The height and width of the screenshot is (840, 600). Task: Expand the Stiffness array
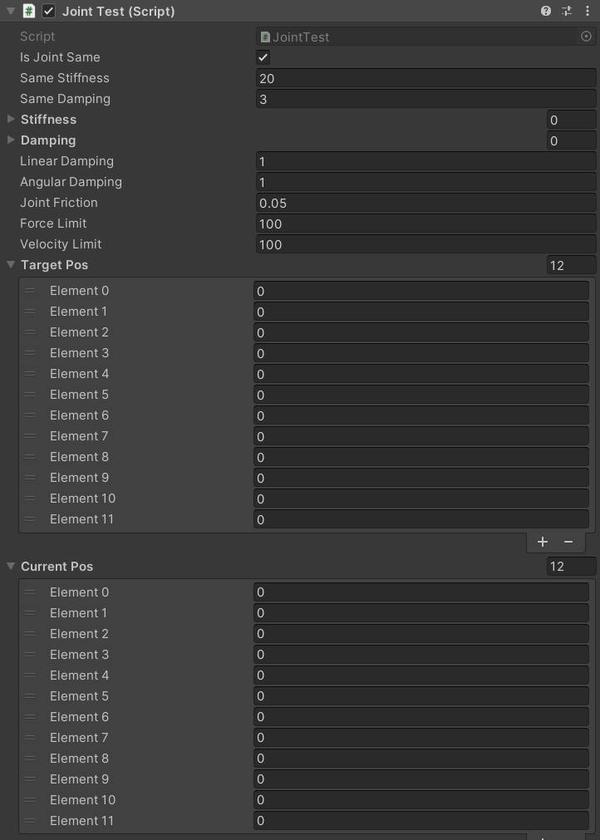(x=11, y=119)
